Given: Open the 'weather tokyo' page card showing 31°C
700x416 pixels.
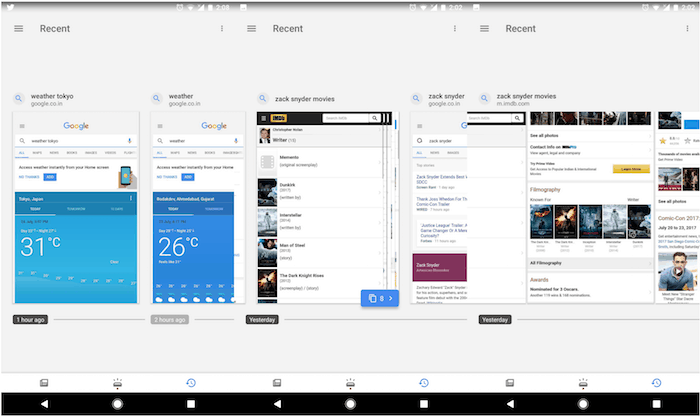Looking at the screenshot, I should tap(76, 208).
